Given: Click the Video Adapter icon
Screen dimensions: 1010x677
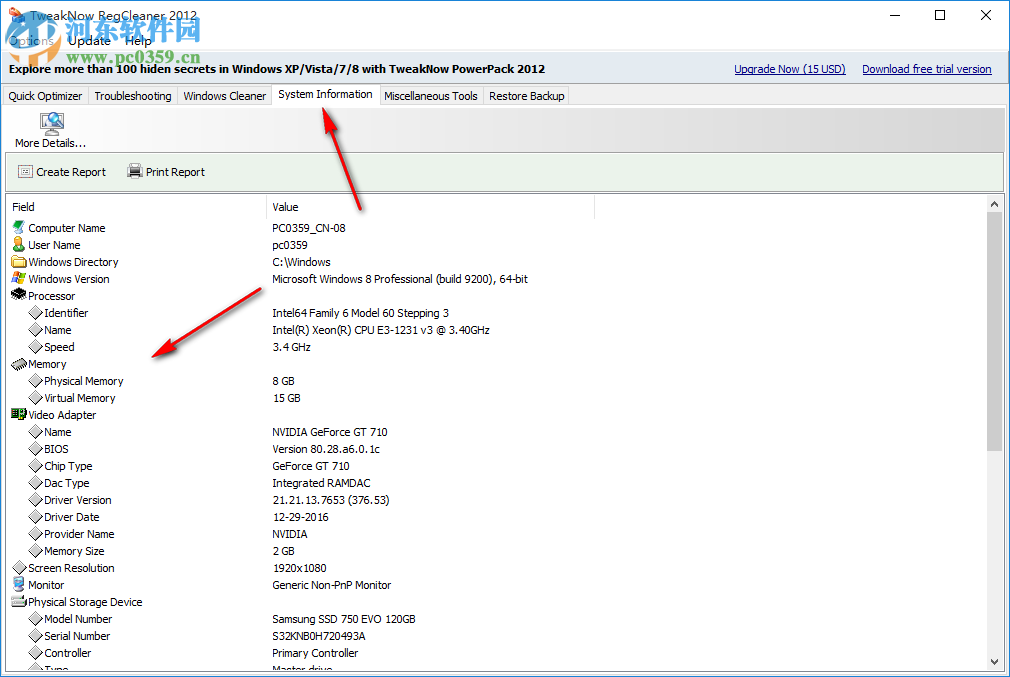Looking at the screenshot, I should pos(17,414).
